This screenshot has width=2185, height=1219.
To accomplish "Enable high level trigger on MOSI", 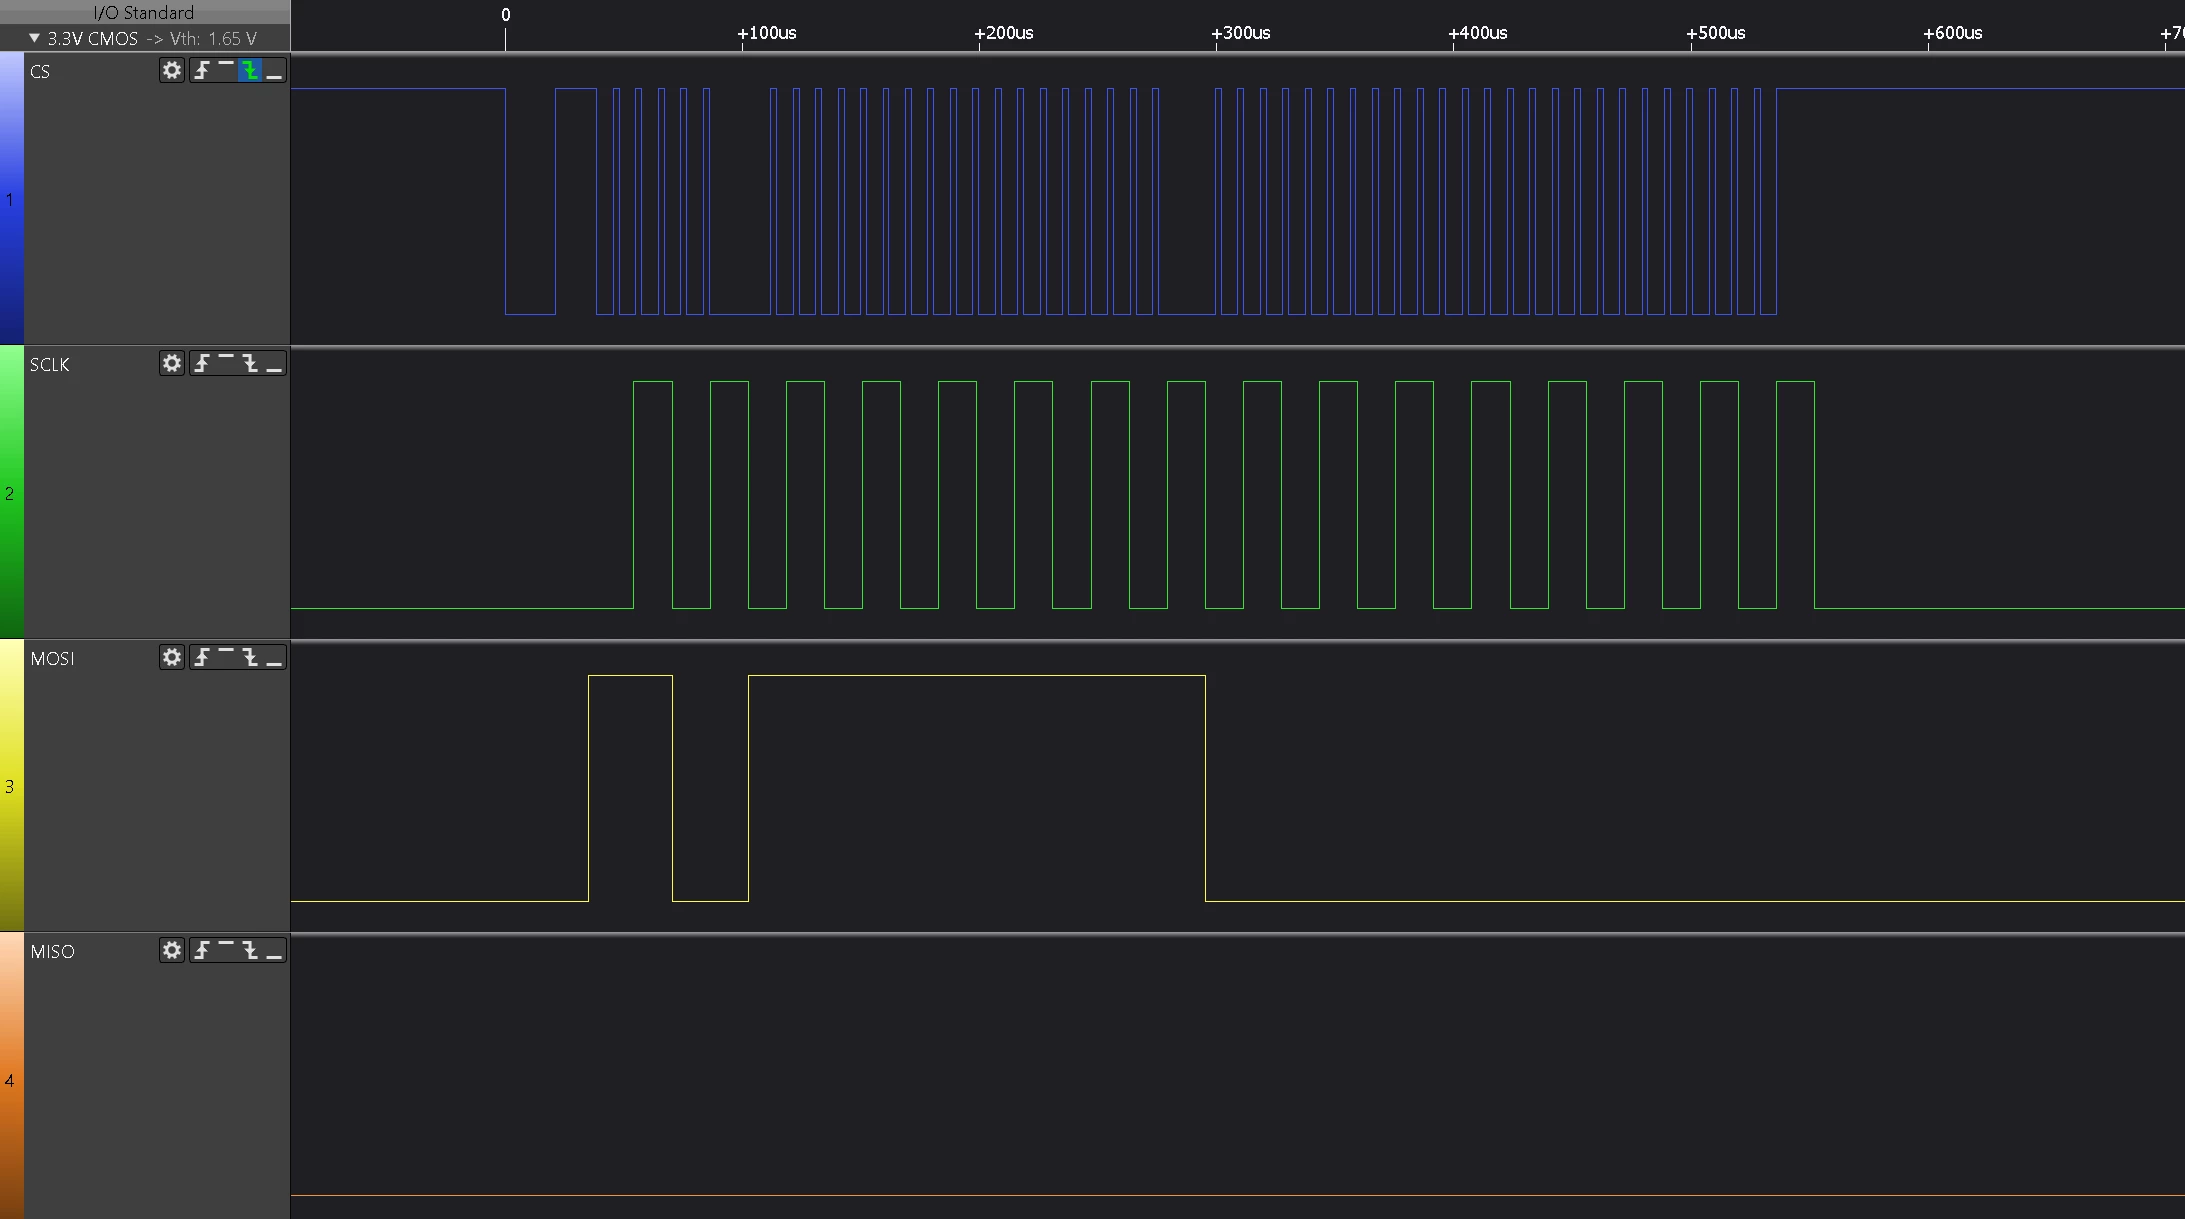I will [226, 657].
